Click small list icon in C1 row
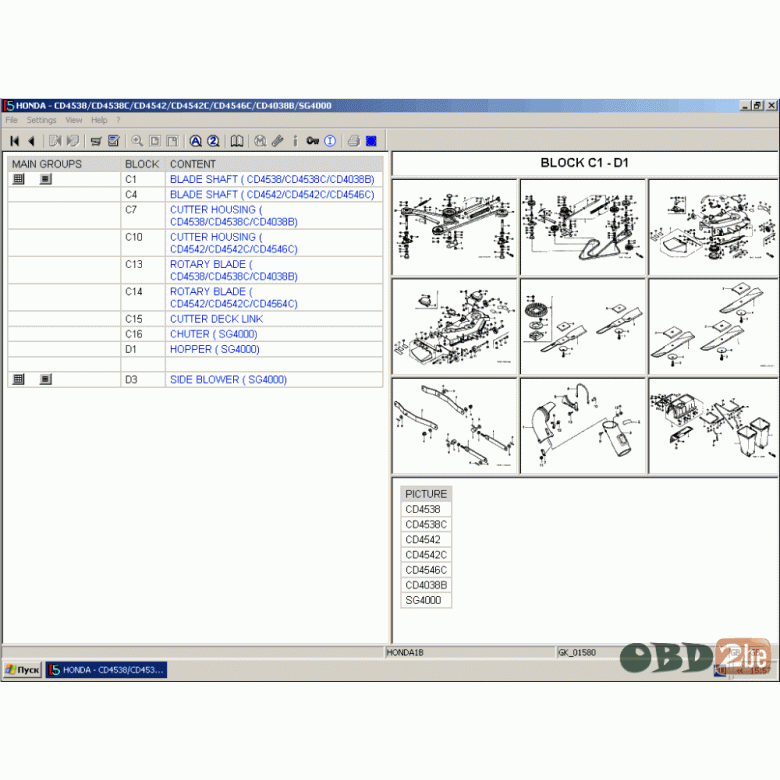Viewport: 780px width, 780px height. tap(45, 179)
